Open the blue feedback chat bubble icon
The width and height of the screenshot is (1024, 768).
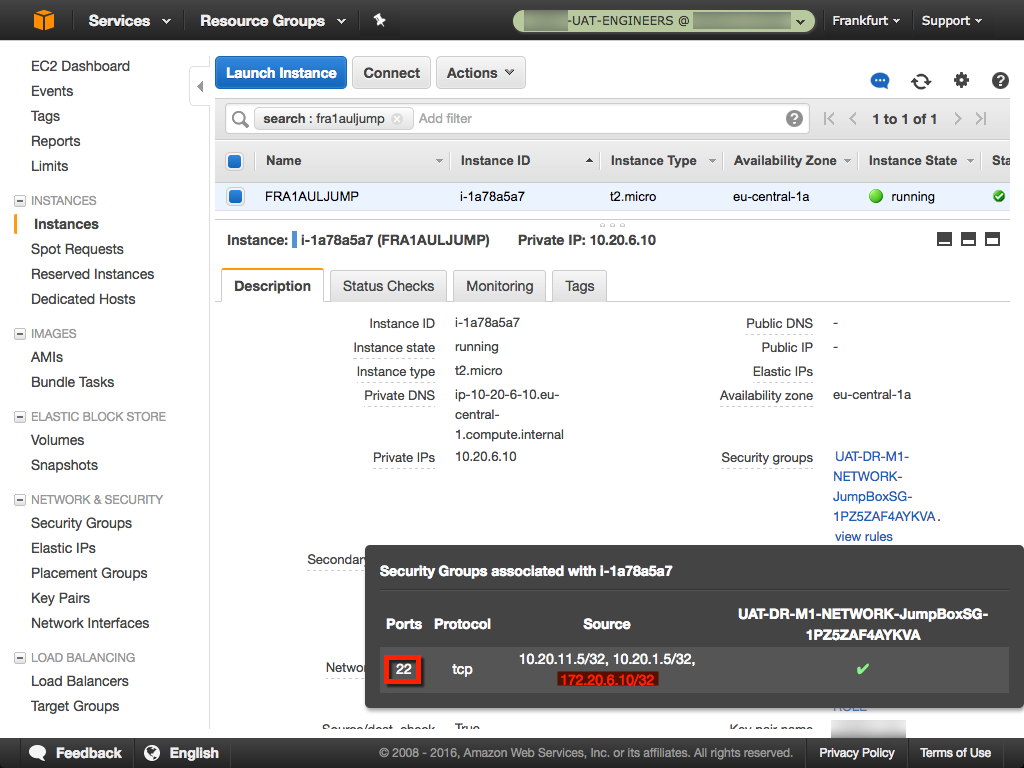[880, 81]
